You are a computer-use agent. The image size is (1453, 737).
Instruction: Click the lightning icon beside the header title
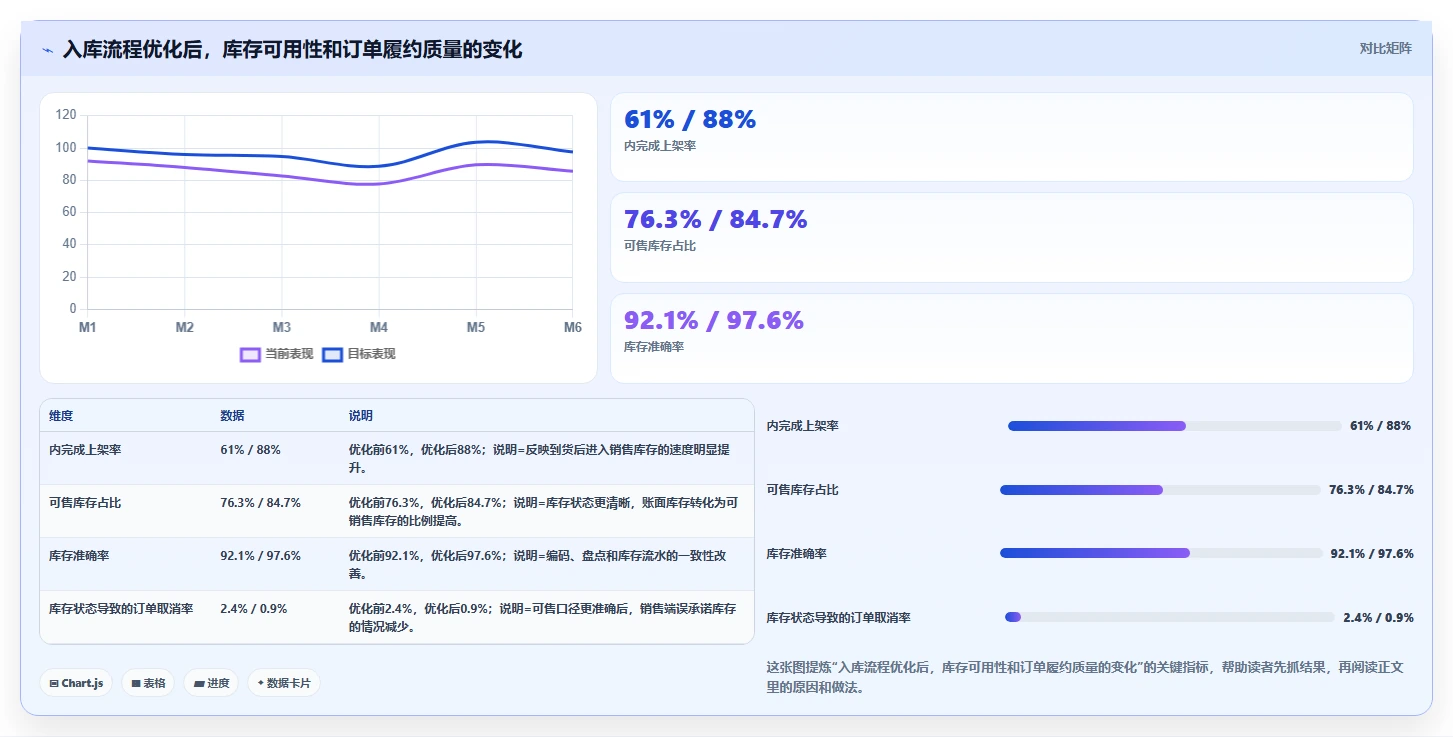click(x=47, y=50)
